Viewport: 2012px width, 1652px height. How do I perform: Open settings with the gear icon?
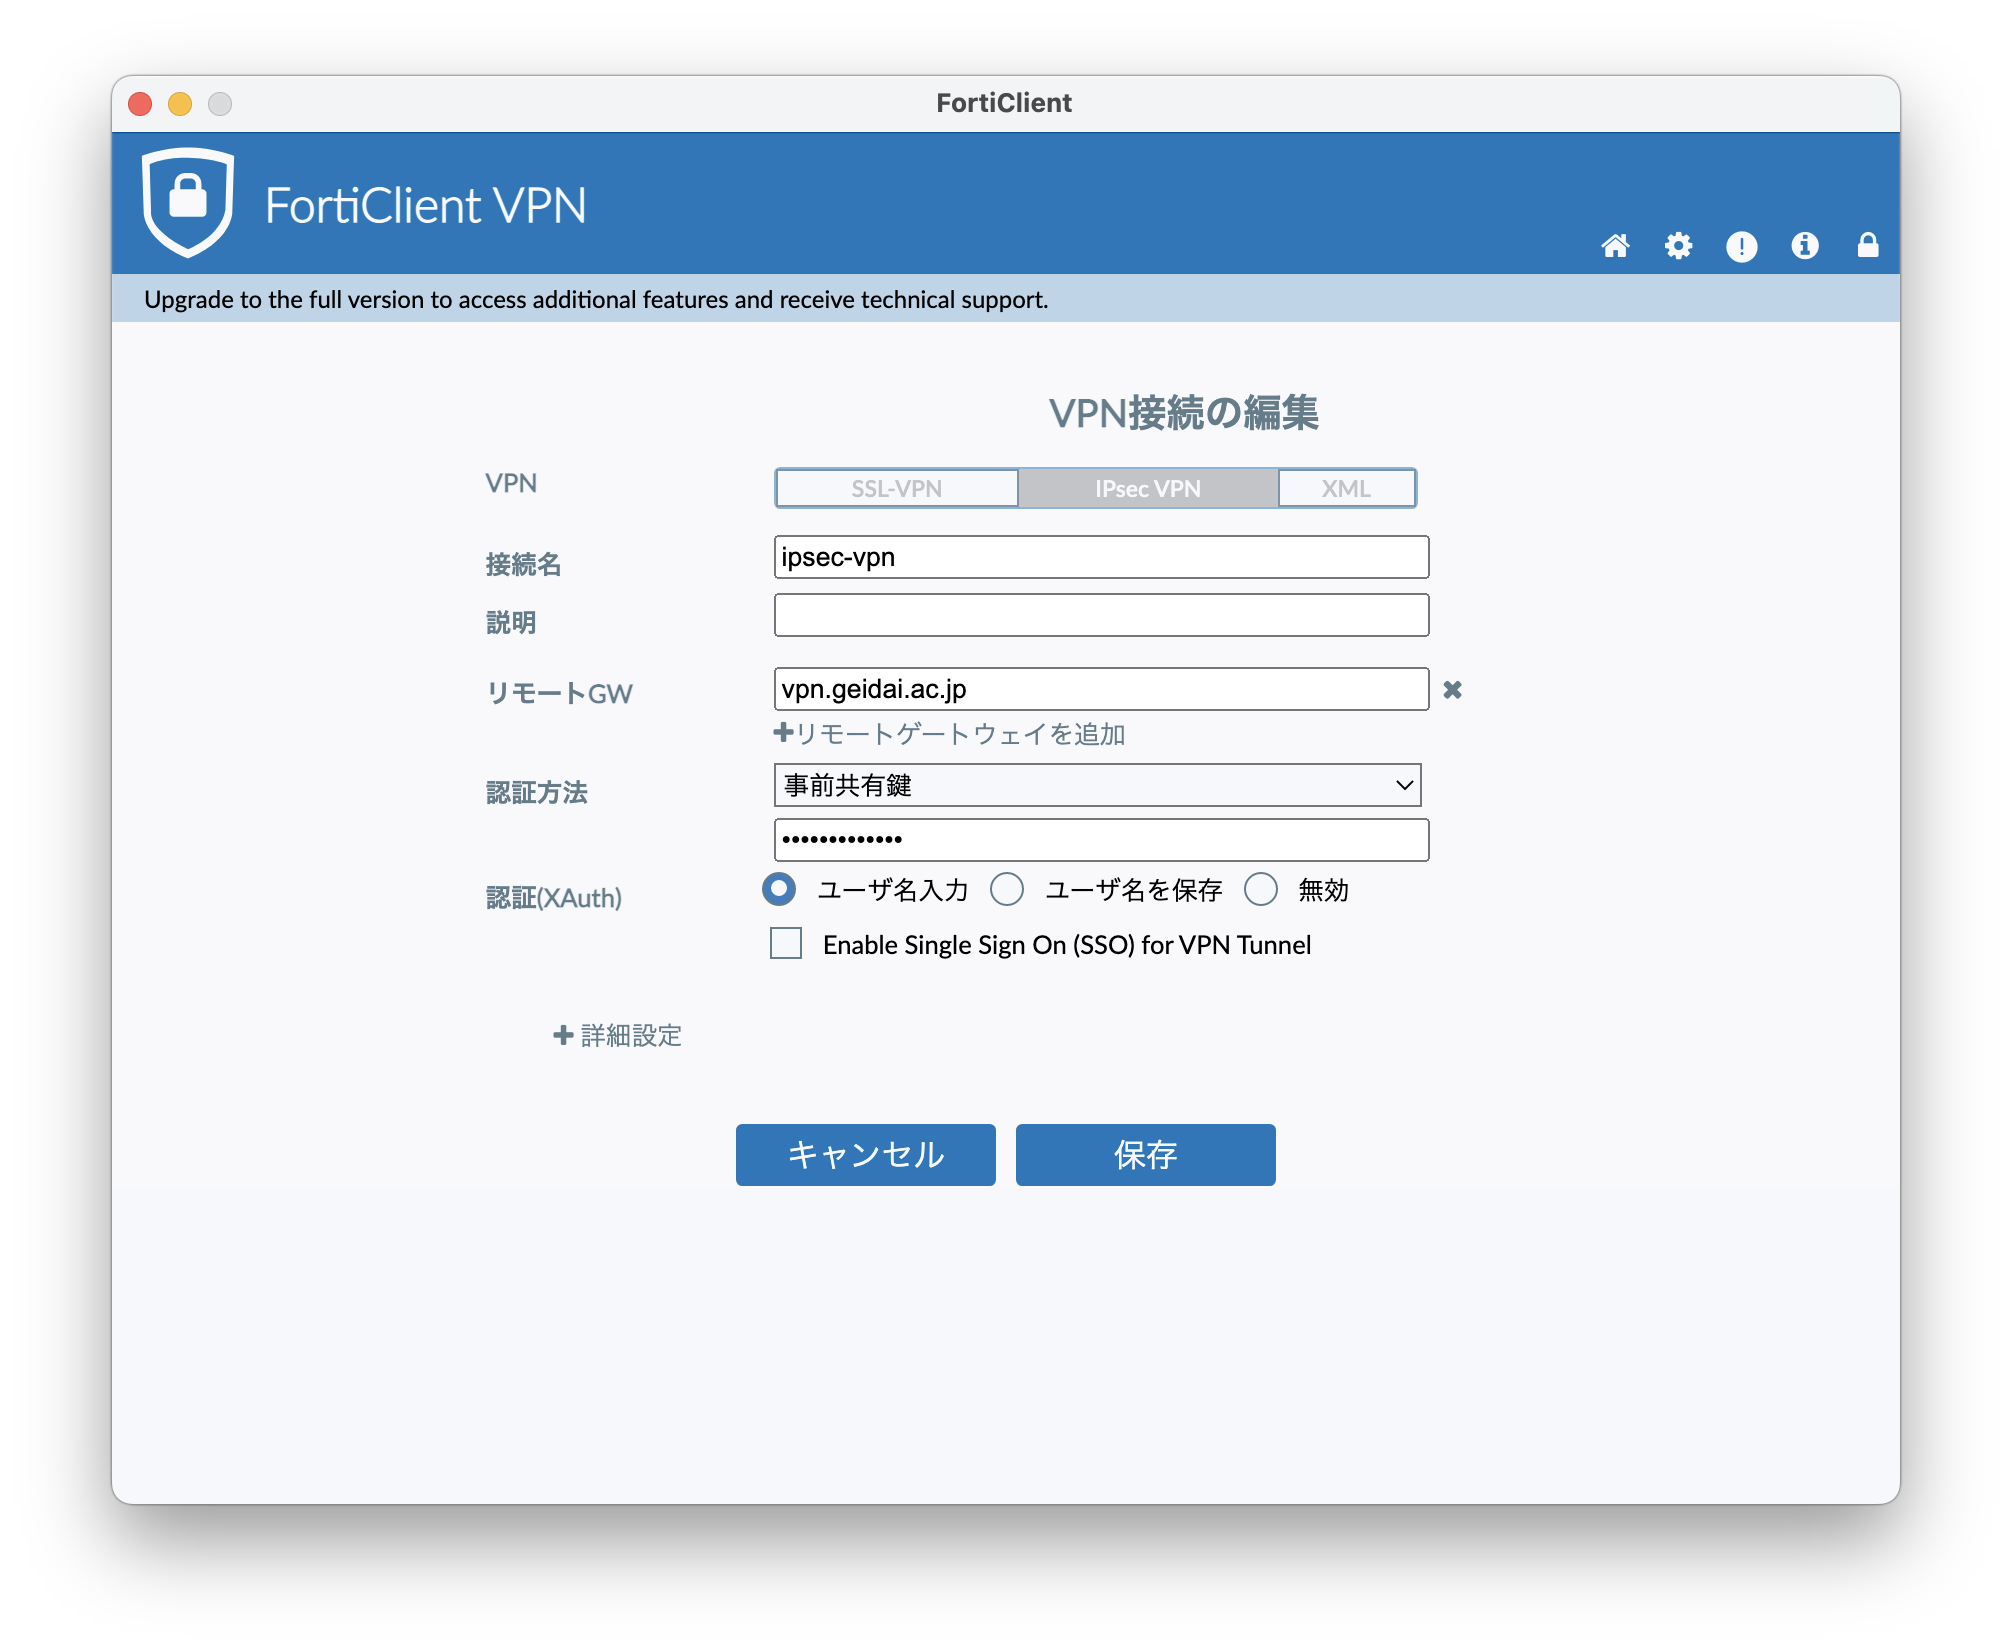[1678, 246]
